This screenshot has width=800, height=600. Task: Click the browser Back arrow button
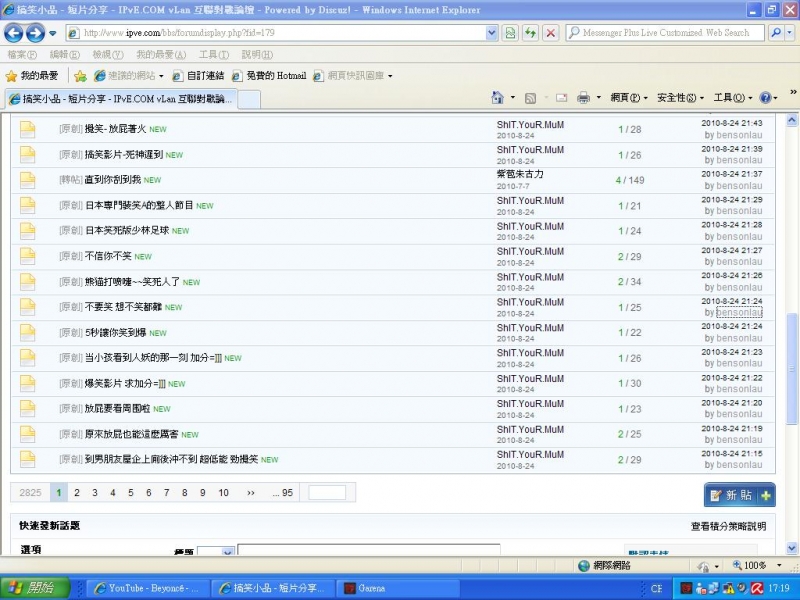tap(14, 33)
